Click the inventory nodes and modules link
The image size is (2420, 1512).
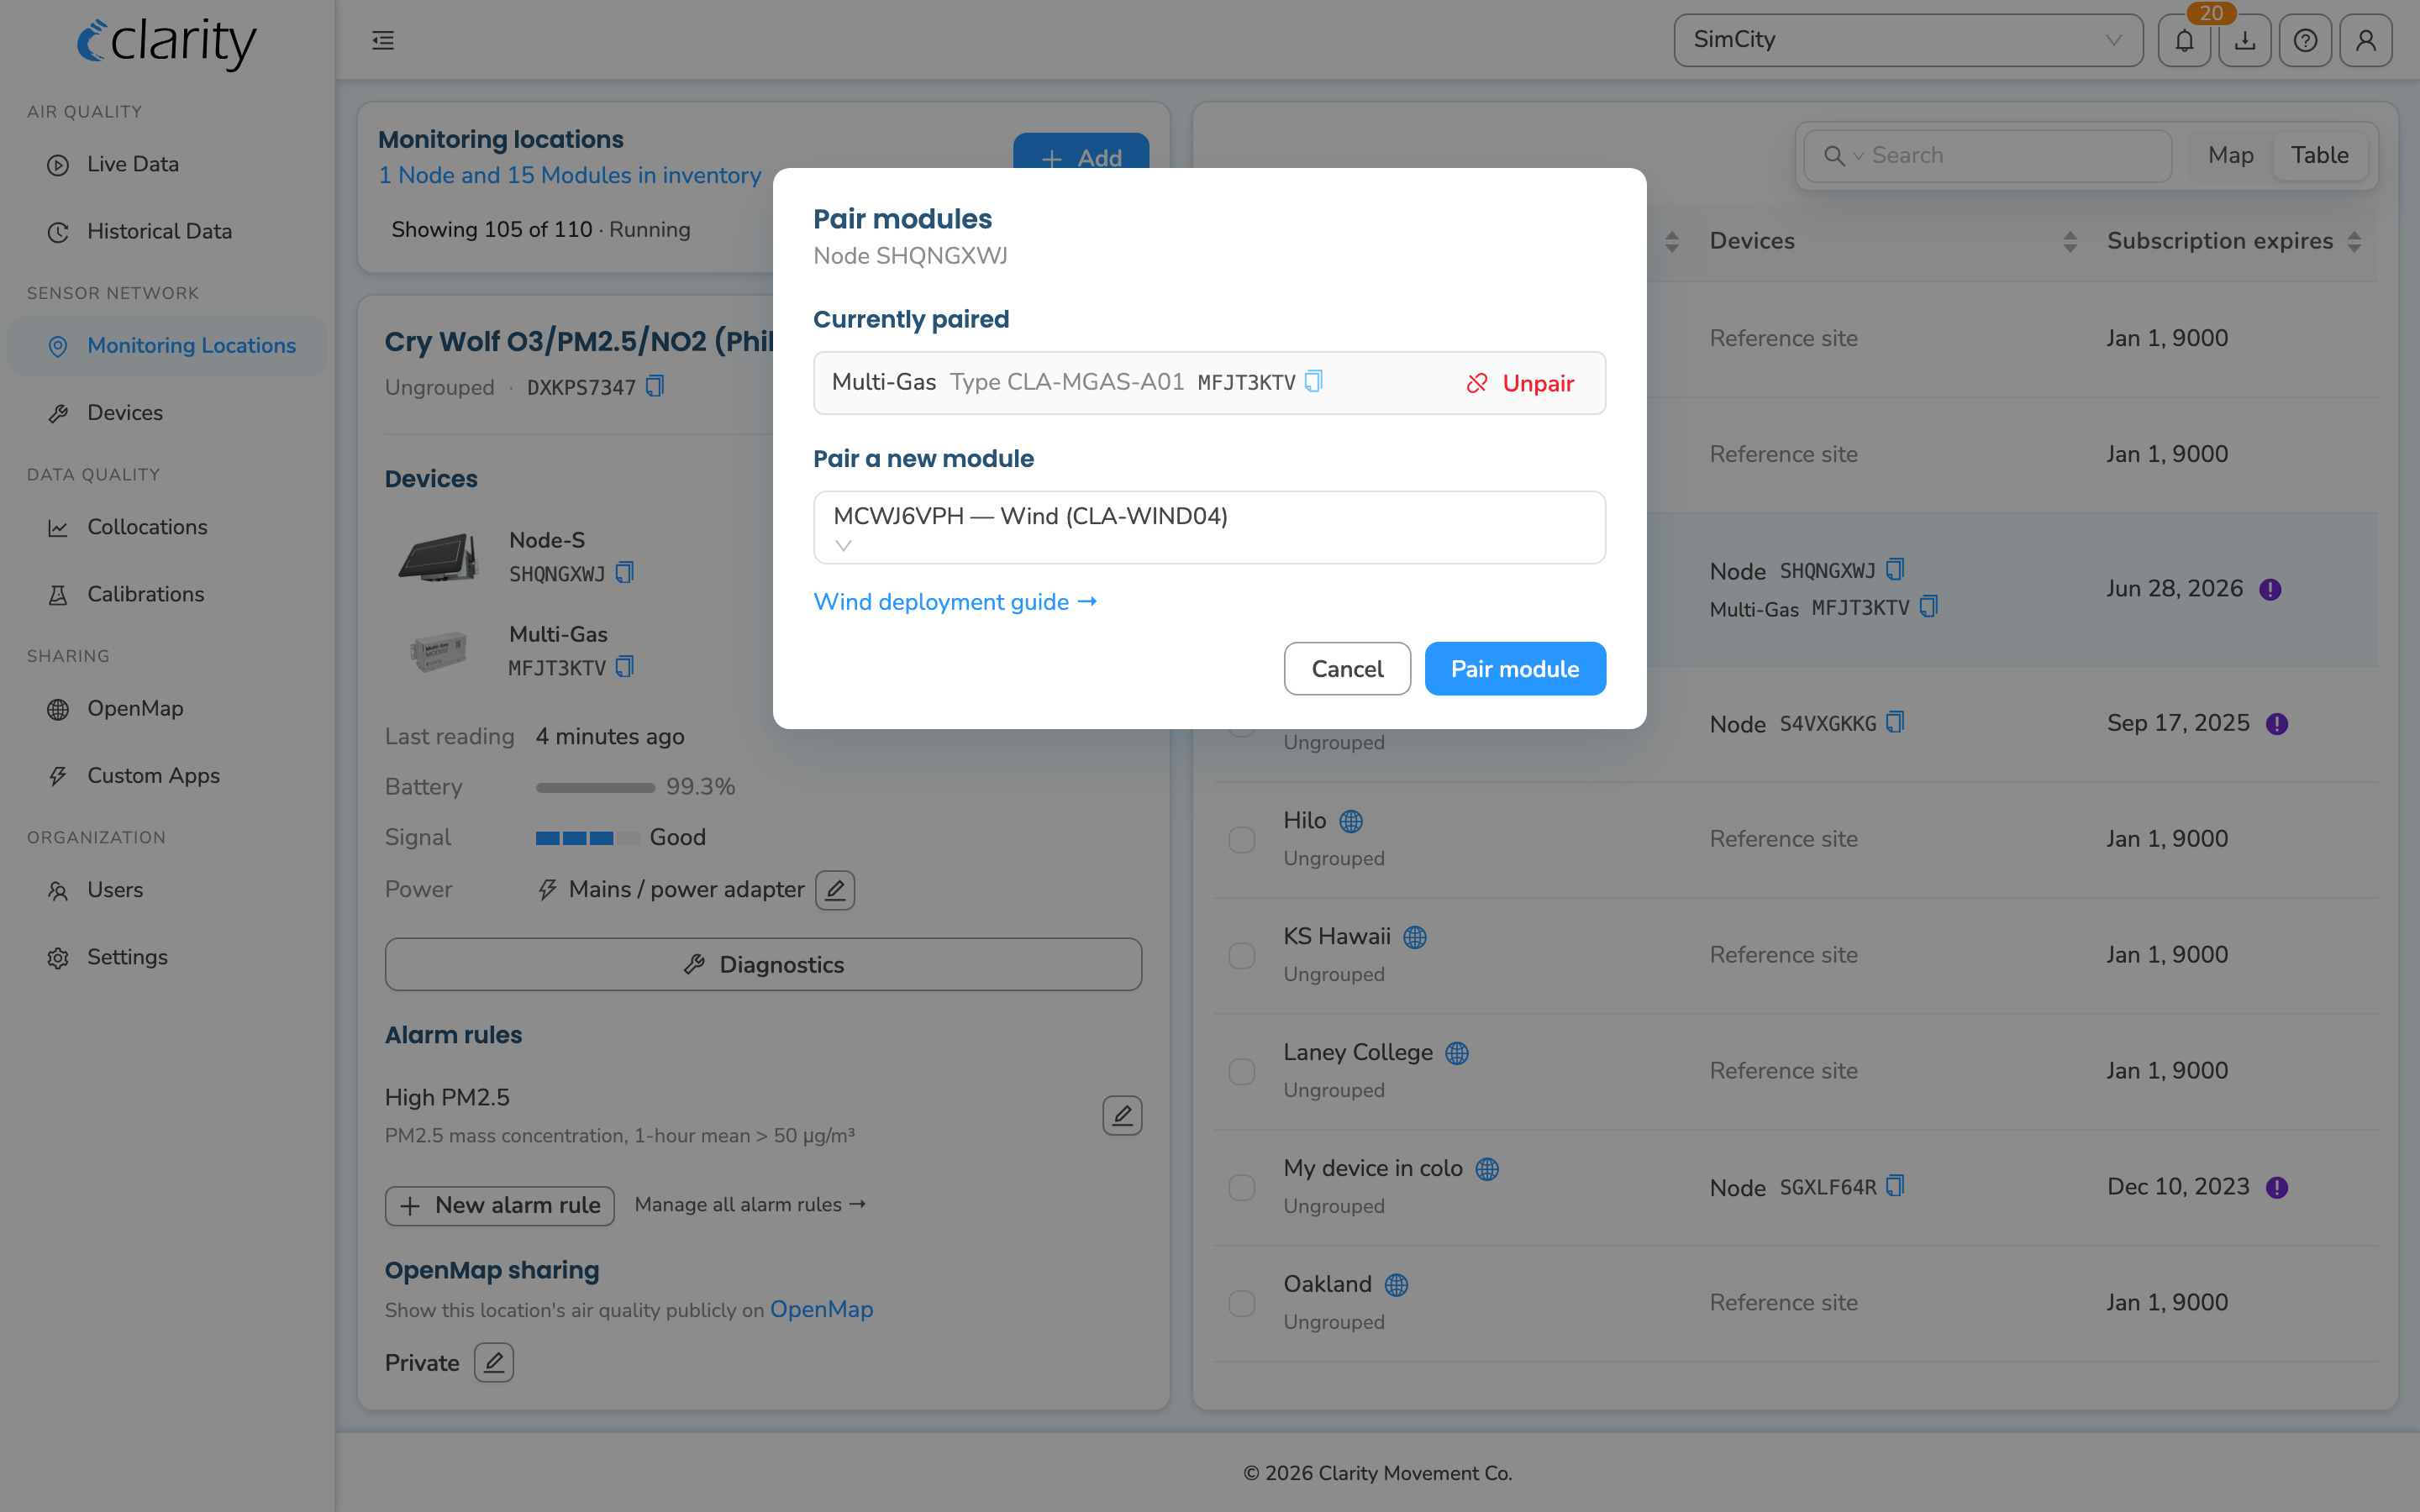pyautogui.click(x=569, y=175)
